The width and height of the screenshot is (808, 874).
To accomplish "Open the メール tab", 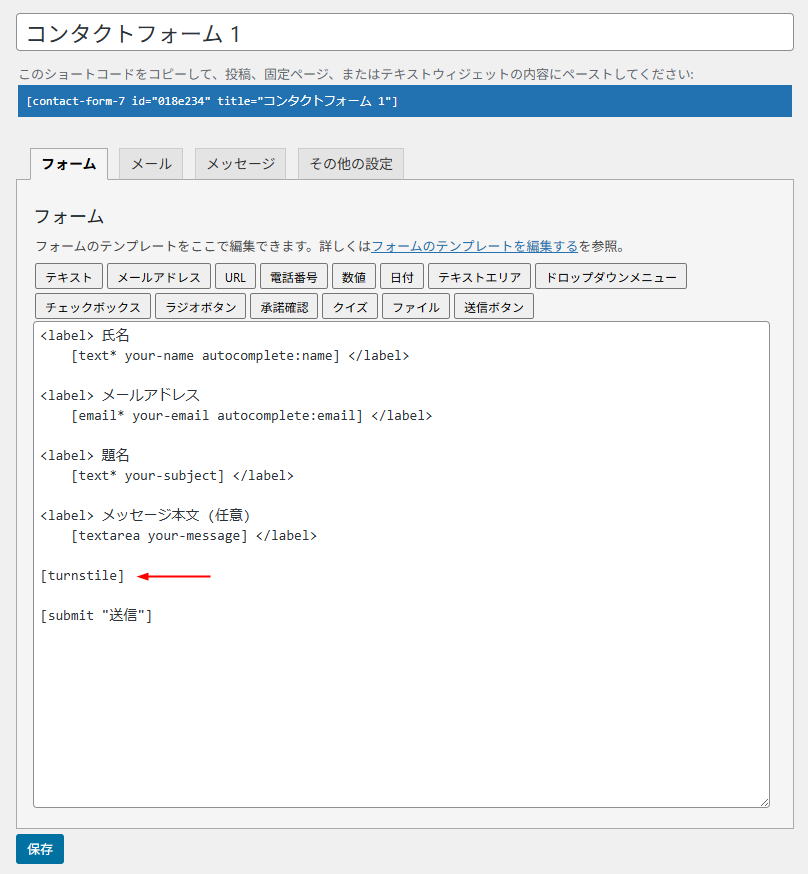I will coord(151,164).
